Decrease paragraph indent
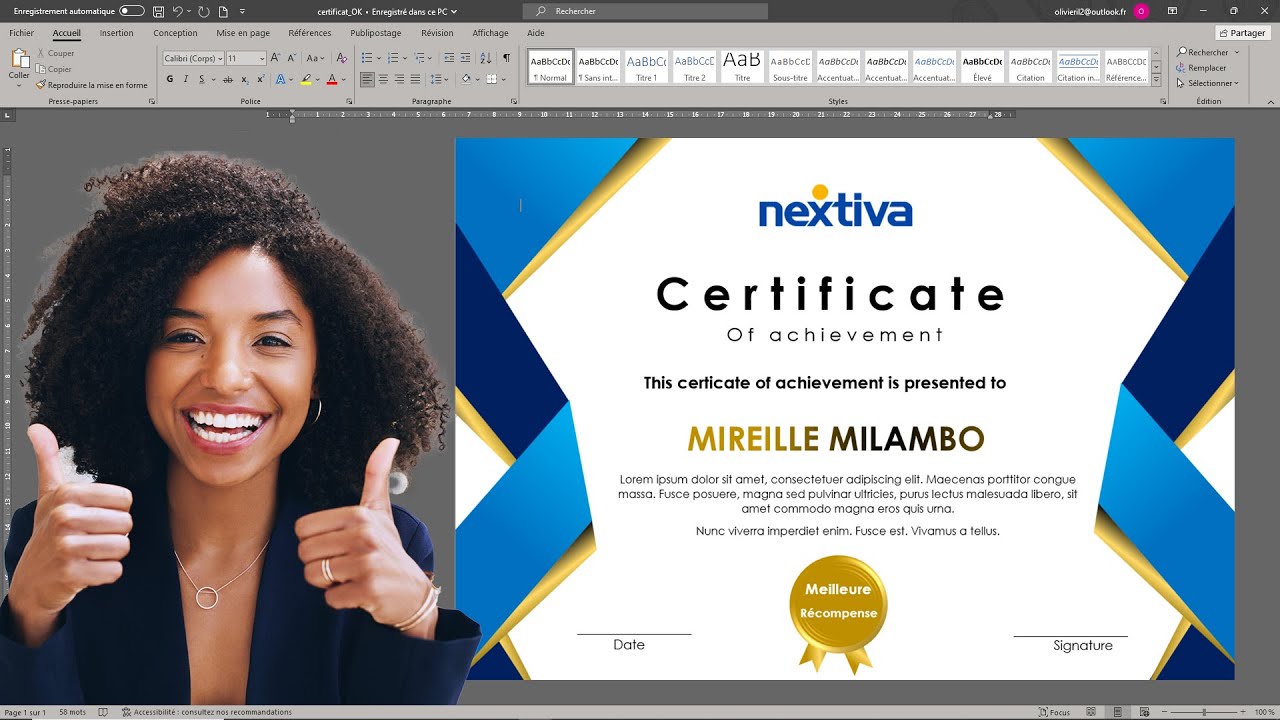 coord(450,58)
